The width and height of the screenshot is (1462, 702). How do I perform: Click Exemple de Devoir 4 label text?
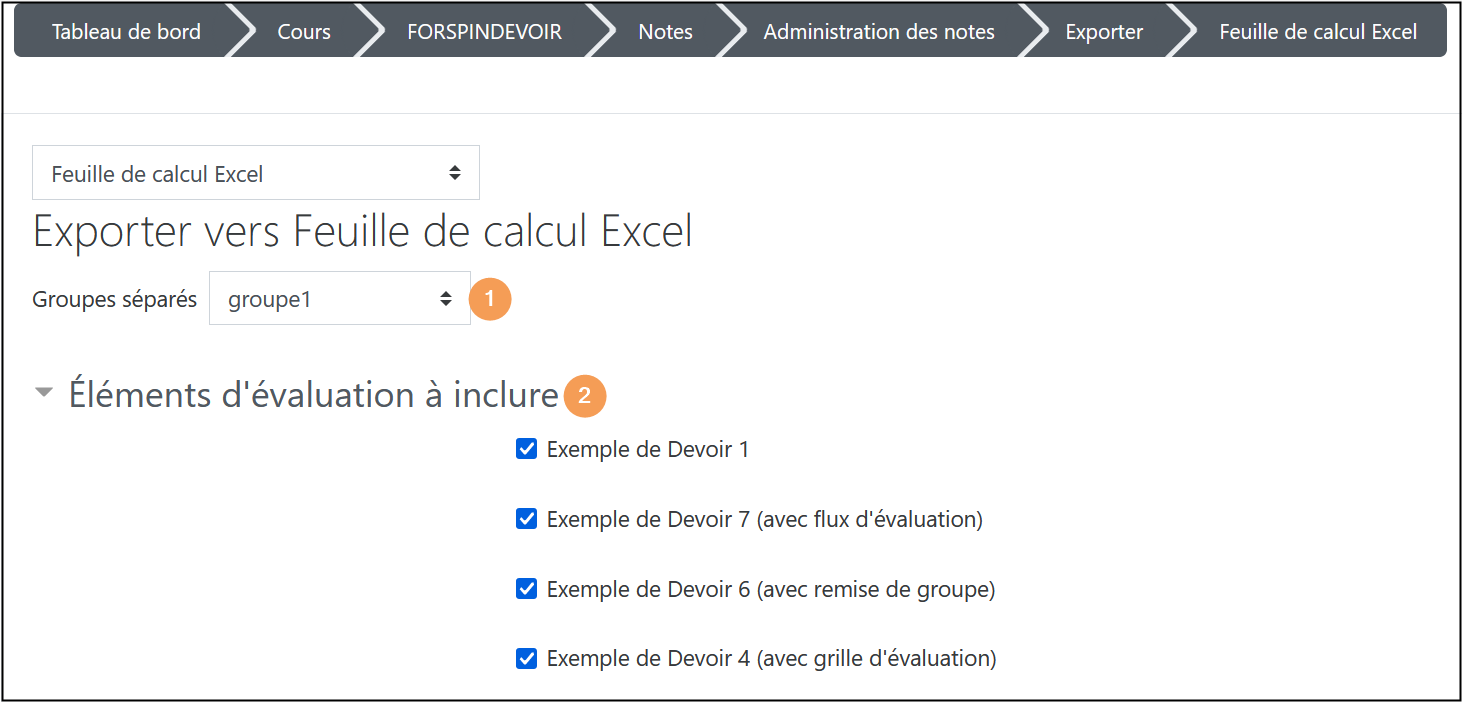[771, 658]
